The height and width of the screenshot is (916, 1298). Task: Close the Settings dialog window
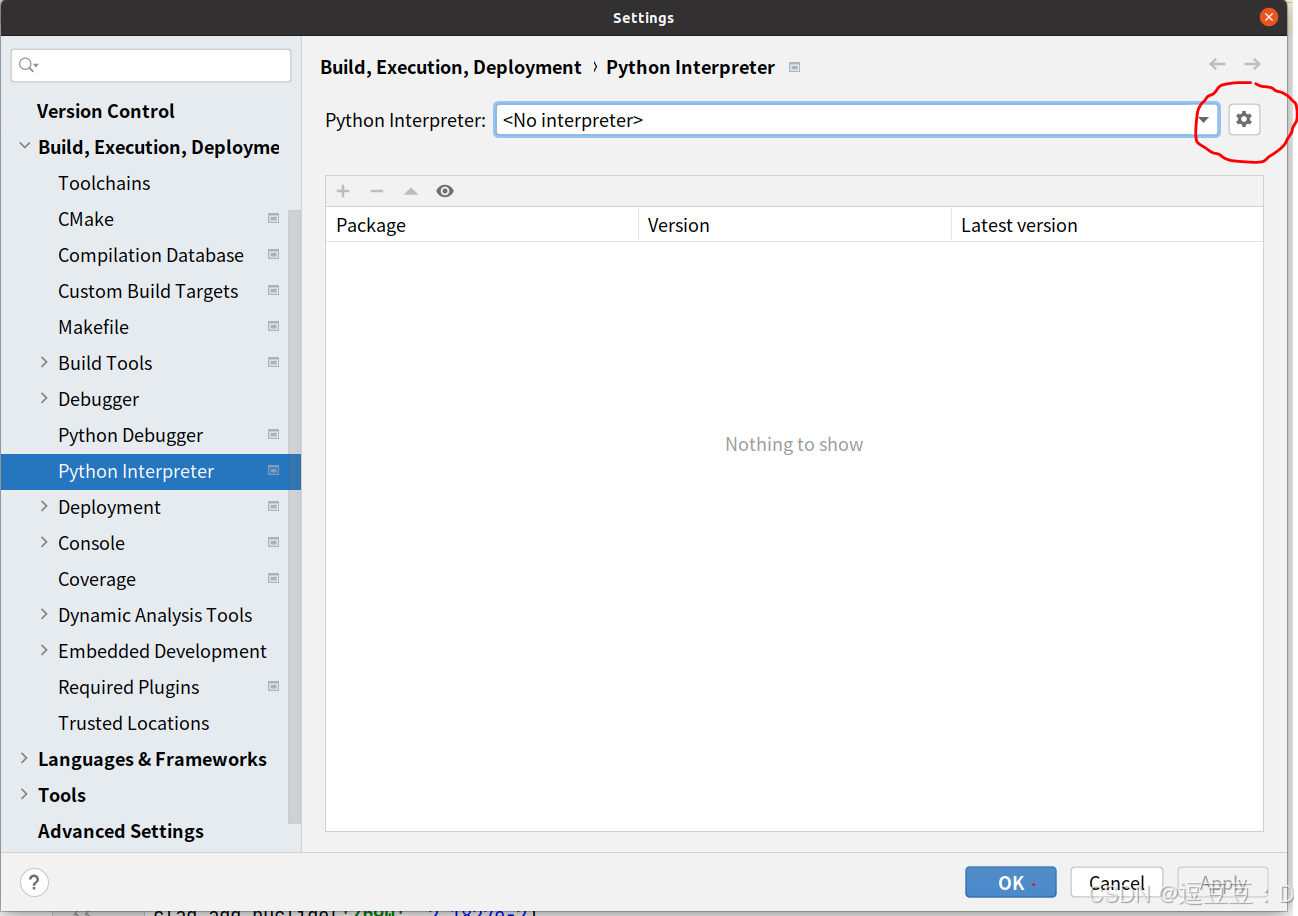click(1269, 17)
